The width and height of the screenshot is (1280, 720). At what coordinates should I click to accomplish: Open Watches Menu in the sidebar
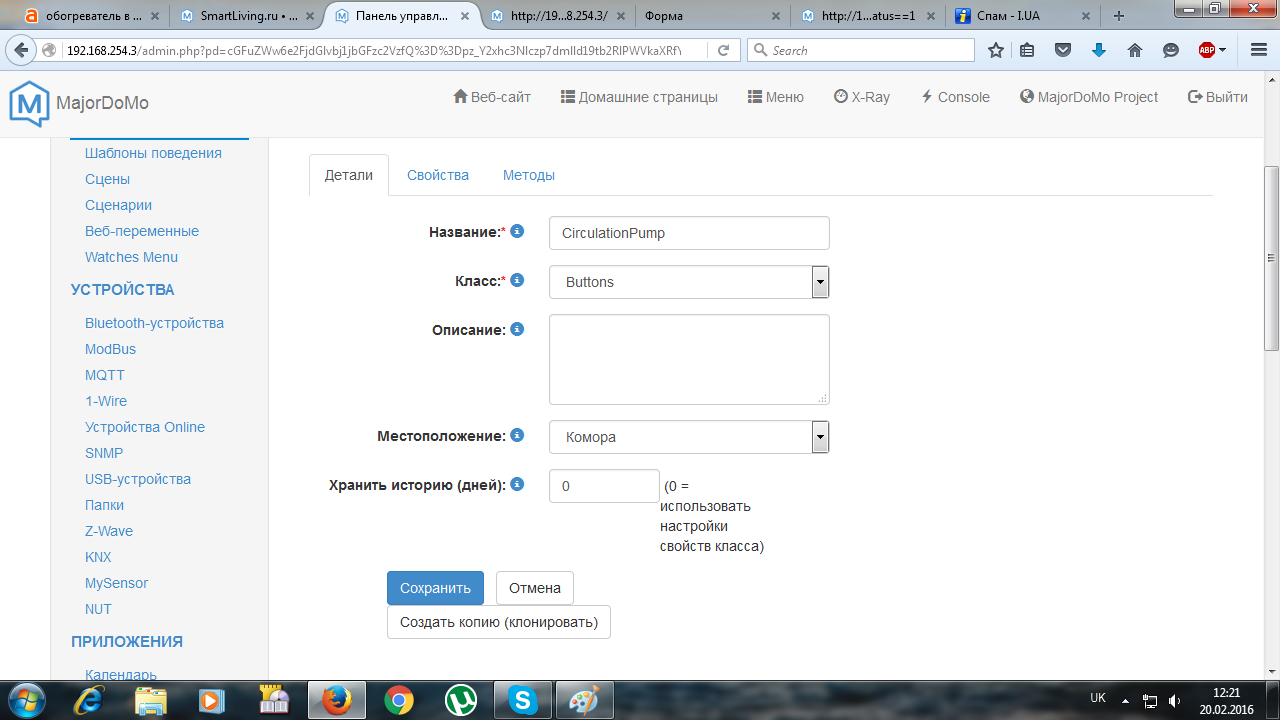point(131,257)
